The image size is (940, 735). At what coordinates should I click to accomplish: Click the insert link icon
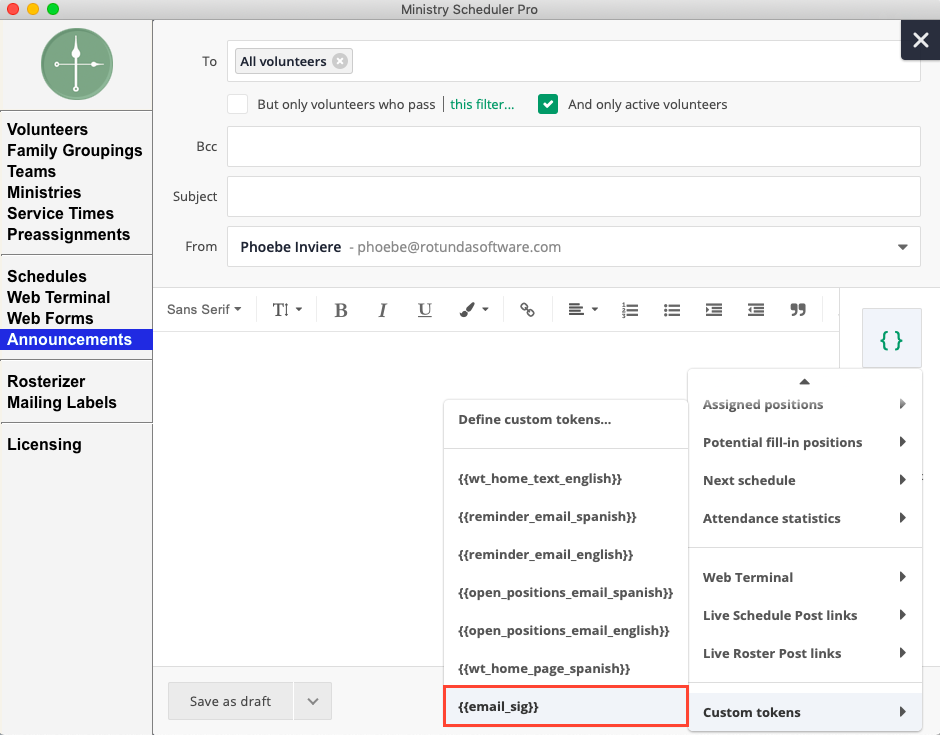(x=527, y=310)
